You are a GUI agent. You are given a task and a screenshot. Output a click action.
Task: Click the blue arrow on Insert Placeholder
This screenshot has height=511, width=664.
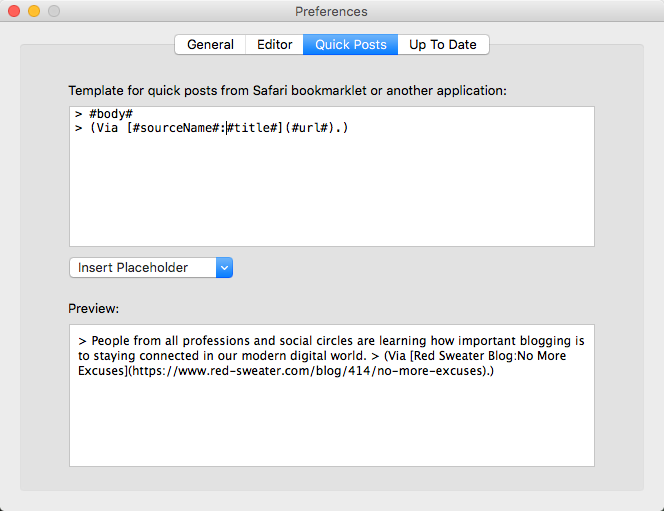[224, 268]
